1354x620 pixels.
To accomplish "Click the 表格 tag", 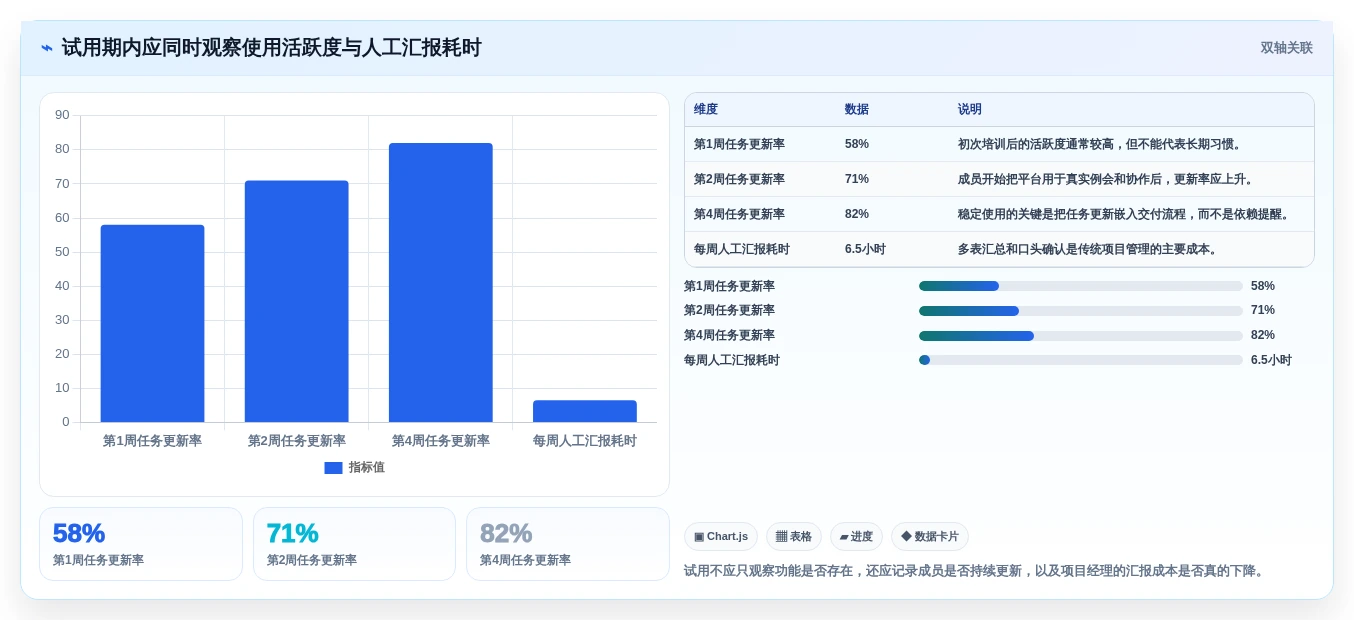I will click(x=794, y=537).
